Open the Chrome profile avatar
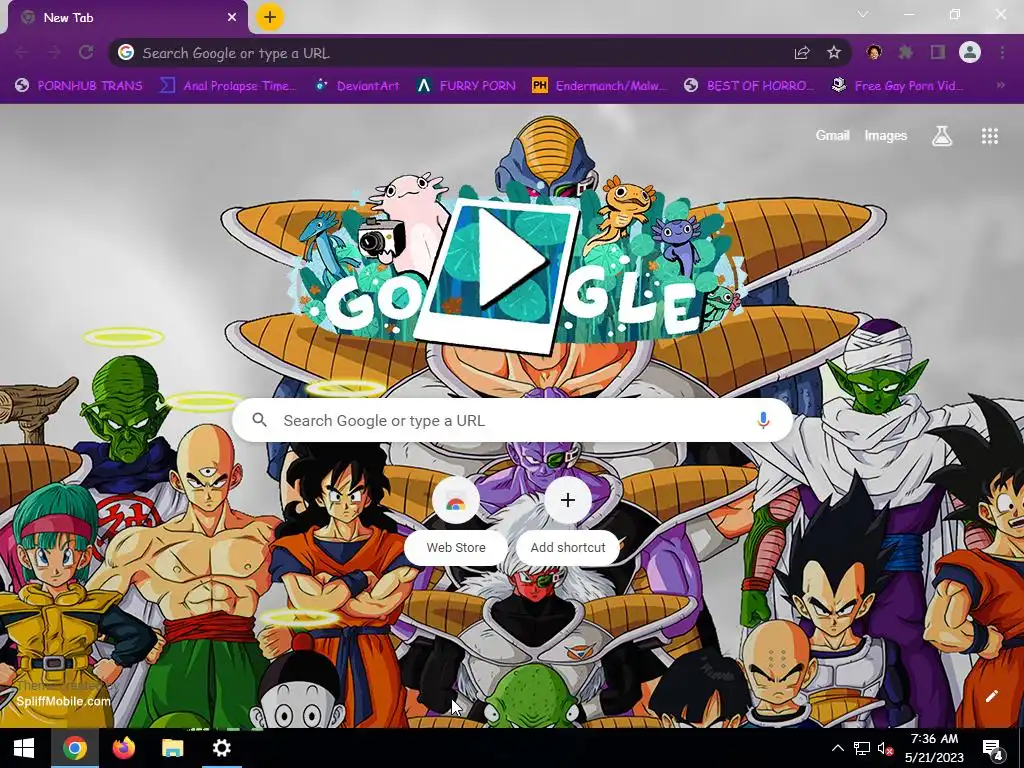Viewport: 1024px width, 768px height. click(x=970, y=52)
